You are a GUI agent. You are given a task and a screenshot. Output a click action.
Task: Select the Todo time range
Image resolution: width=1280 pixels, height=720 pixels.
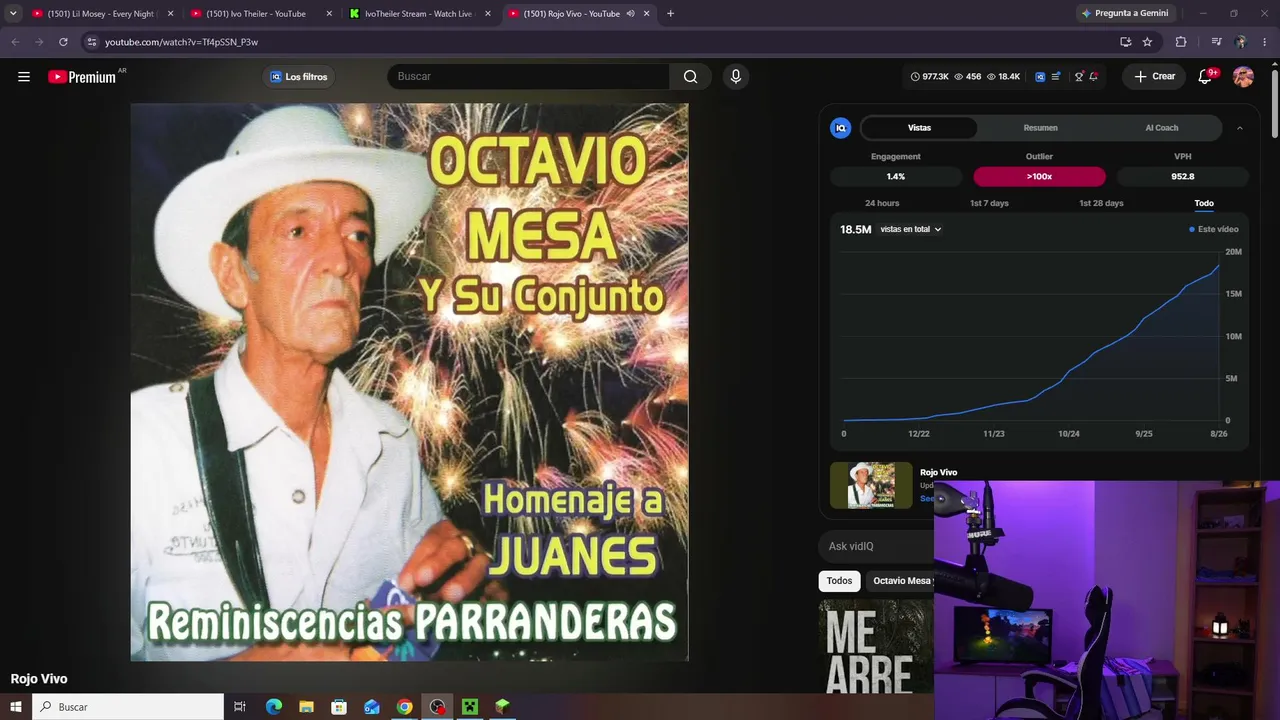1204,203
